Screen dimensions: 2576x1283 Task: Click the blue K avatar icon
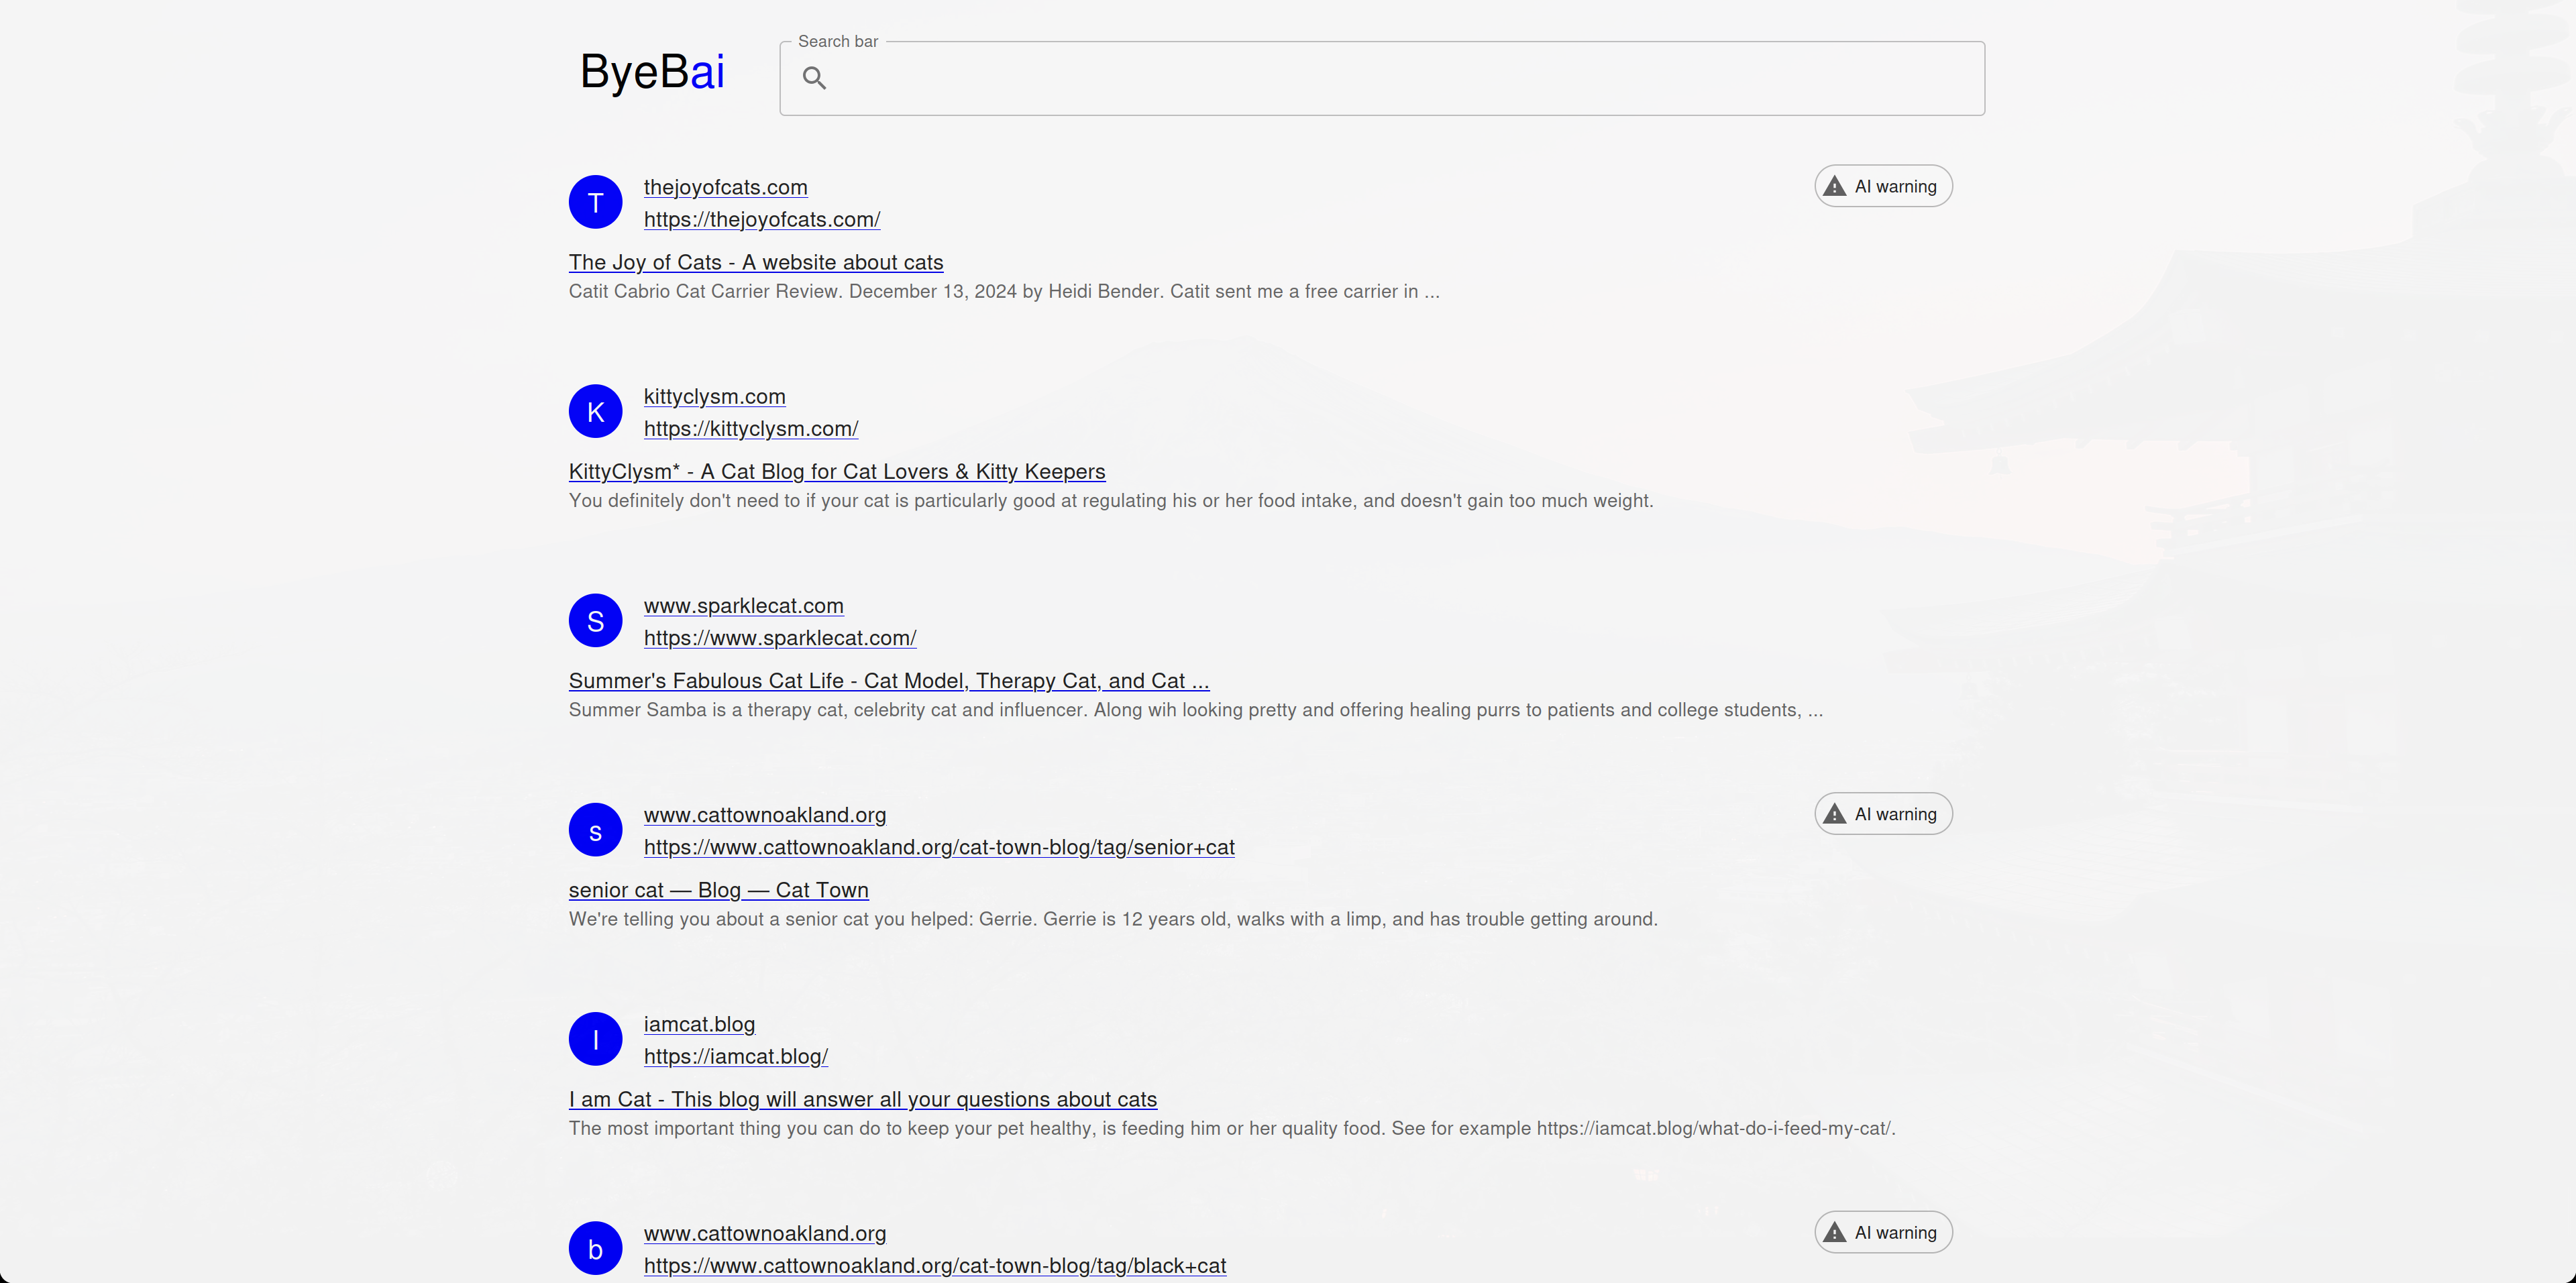pyautogui.click(x=595, y=411)
